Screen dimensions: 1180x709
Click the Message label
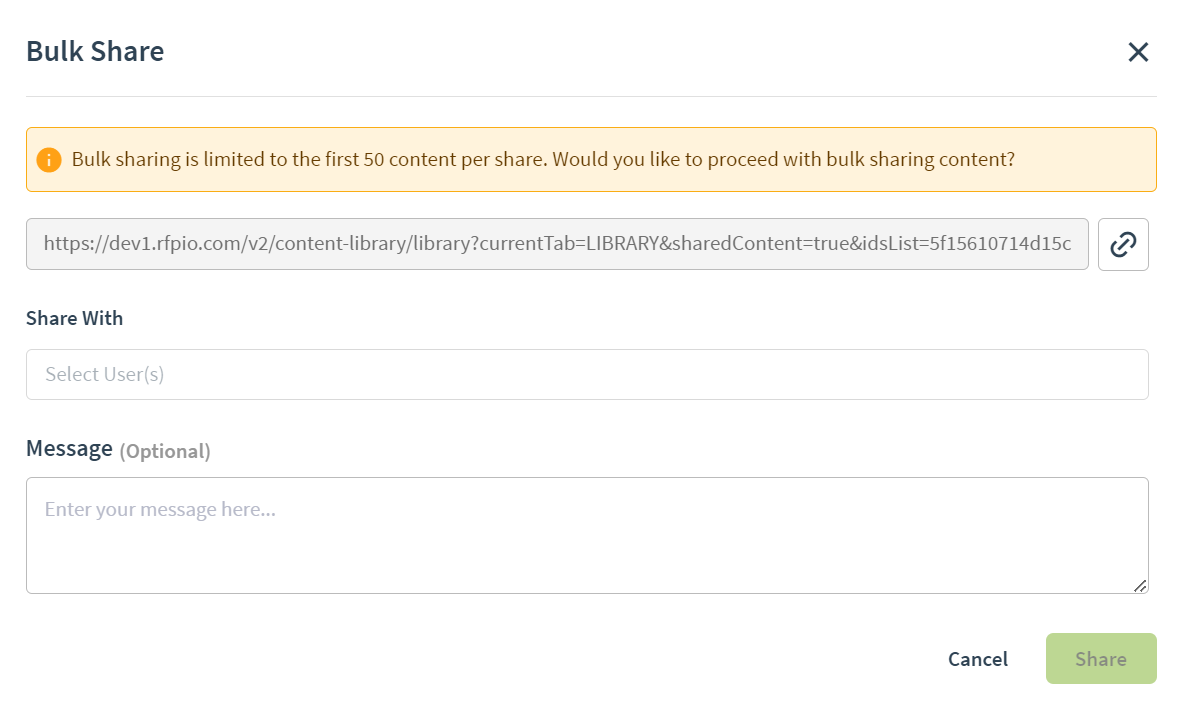[69, 449]
